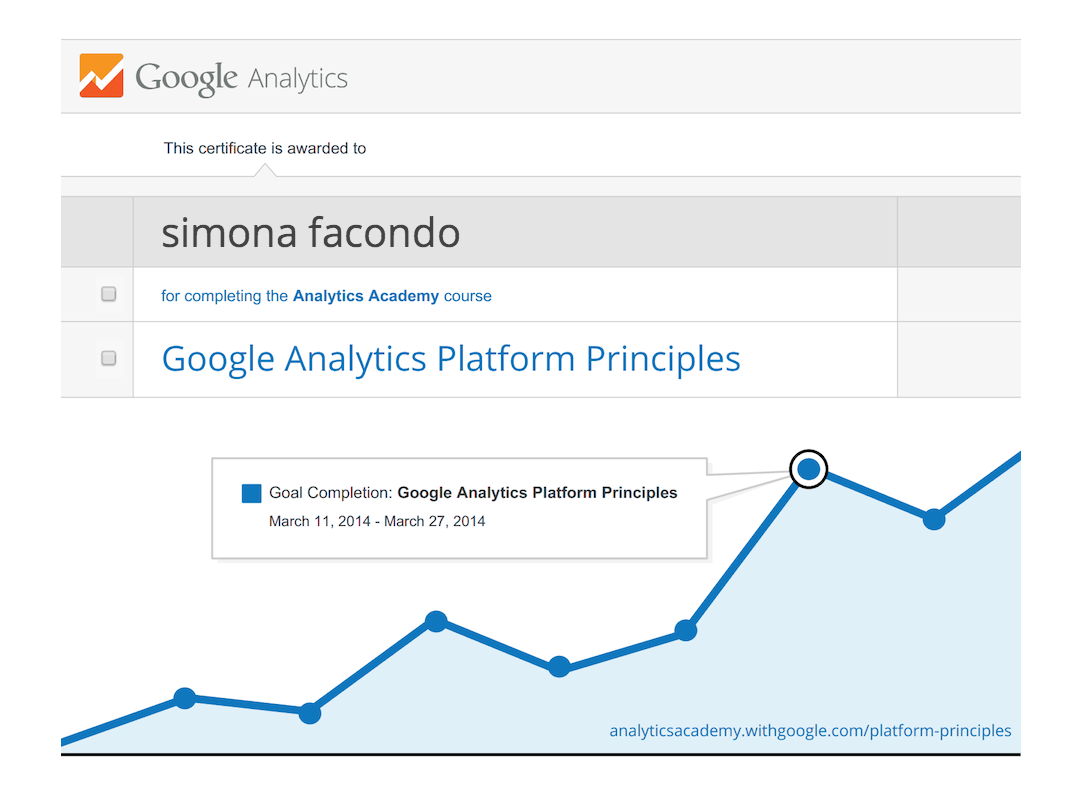
Task: Click the Analytics Academy bold link
Action: point(366,296)
